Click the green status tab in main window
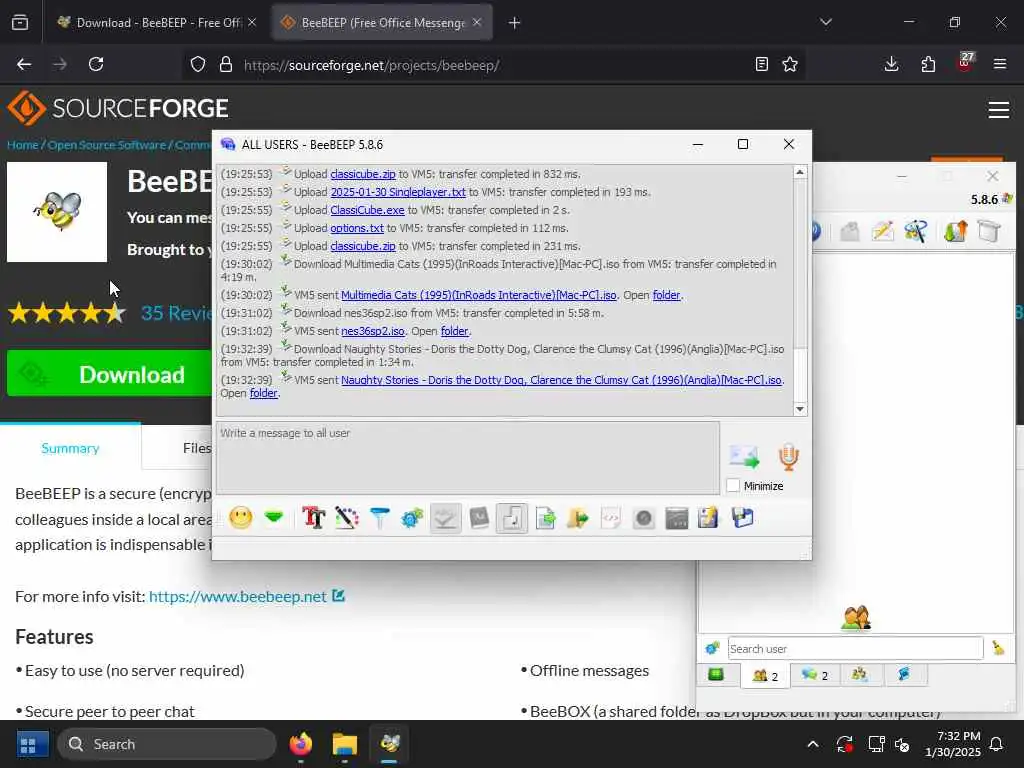Screen dimensions: 1024x768 716,675
